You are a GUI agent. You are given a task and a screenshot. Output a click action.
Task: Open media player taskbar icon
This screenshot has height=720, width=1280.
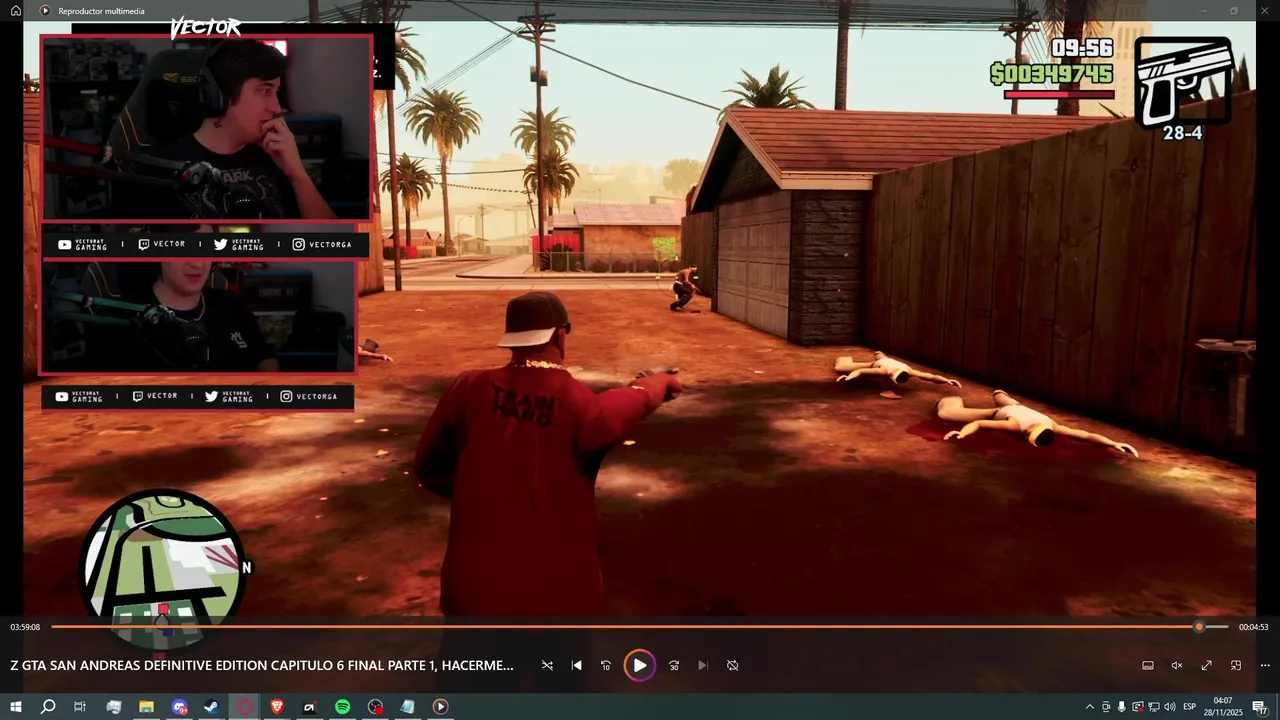click(x=440, y=707)
